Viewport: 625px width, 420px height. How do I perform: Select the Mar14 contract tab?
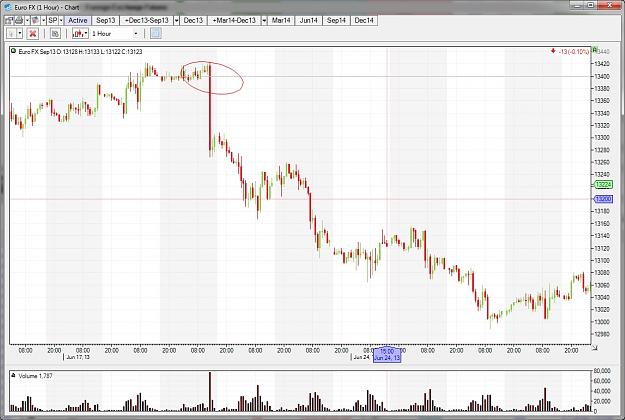[x=281, y=20]
